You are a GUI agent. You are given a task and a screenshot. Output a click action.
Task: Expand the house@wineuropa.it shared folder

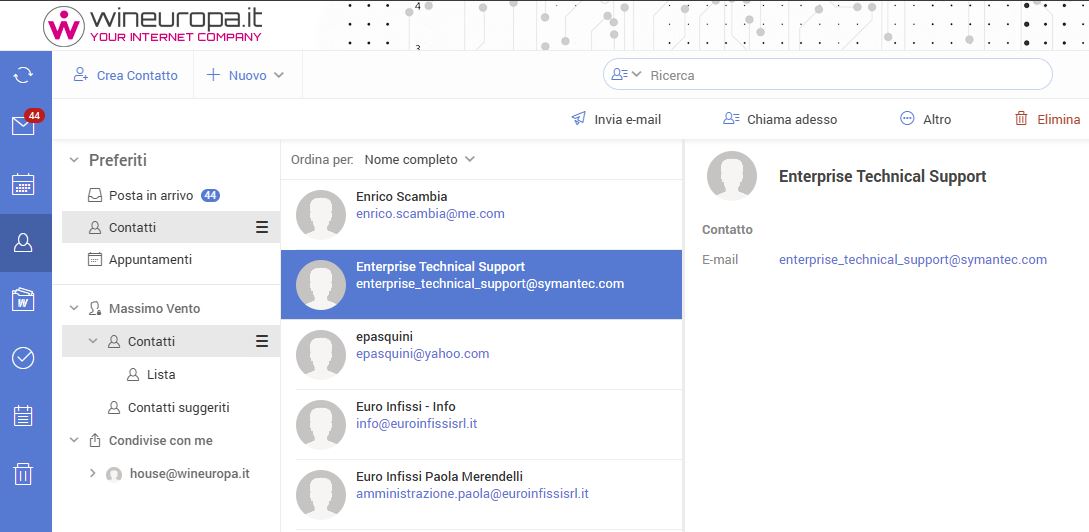[x=93, y=473]
